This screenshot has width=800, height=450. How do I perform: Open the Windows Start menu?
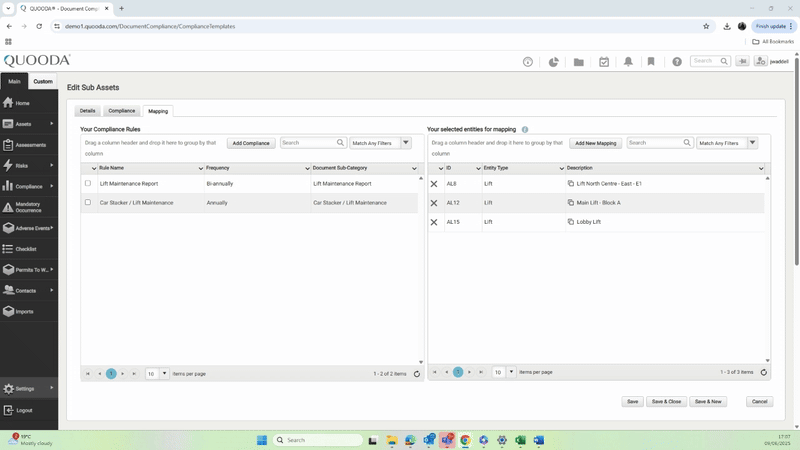click(x=262, y=440)
